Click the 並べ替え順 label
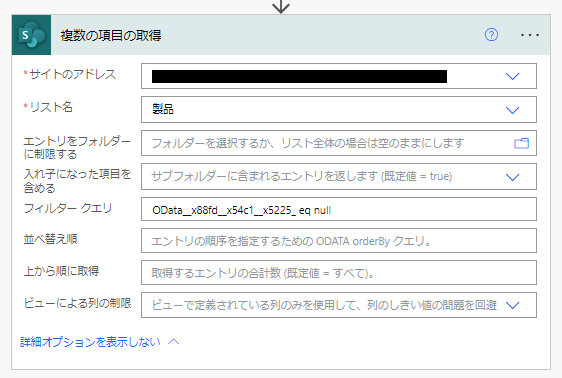562x378 pixels. pyautogui.click(x=51, y=239)
